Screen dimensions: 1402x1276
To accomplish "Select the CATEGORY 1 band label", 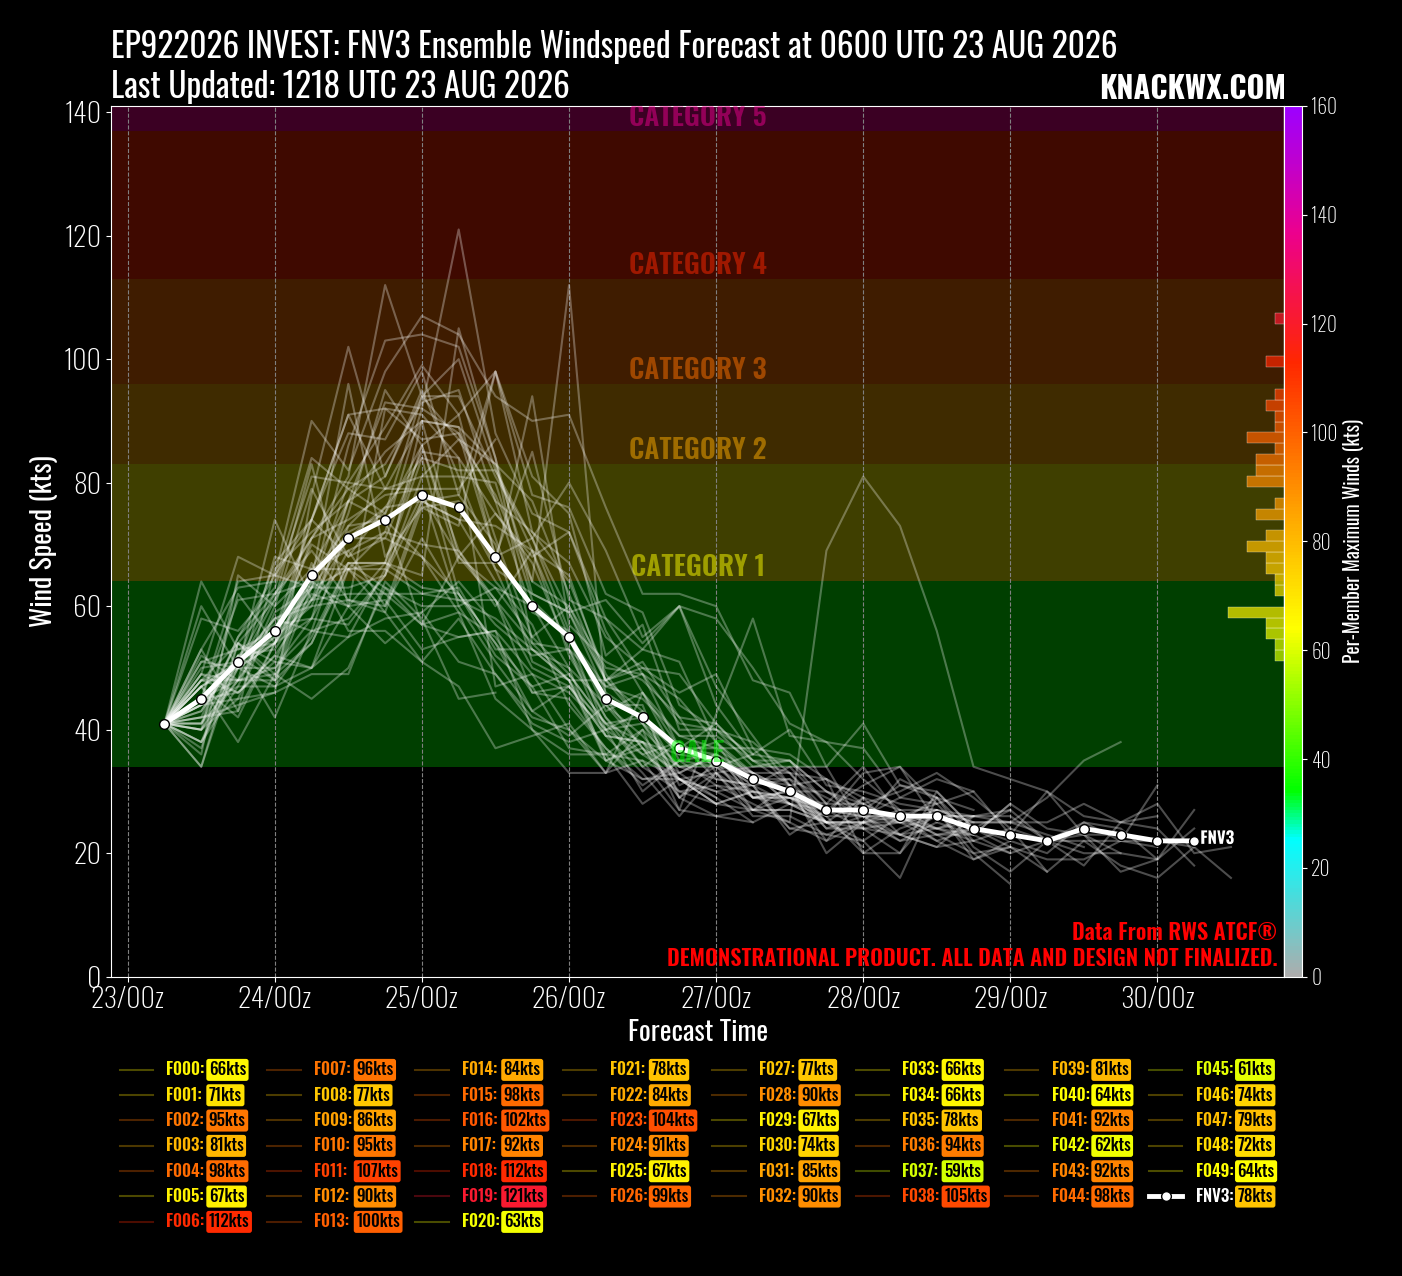I will pos(698,565).
